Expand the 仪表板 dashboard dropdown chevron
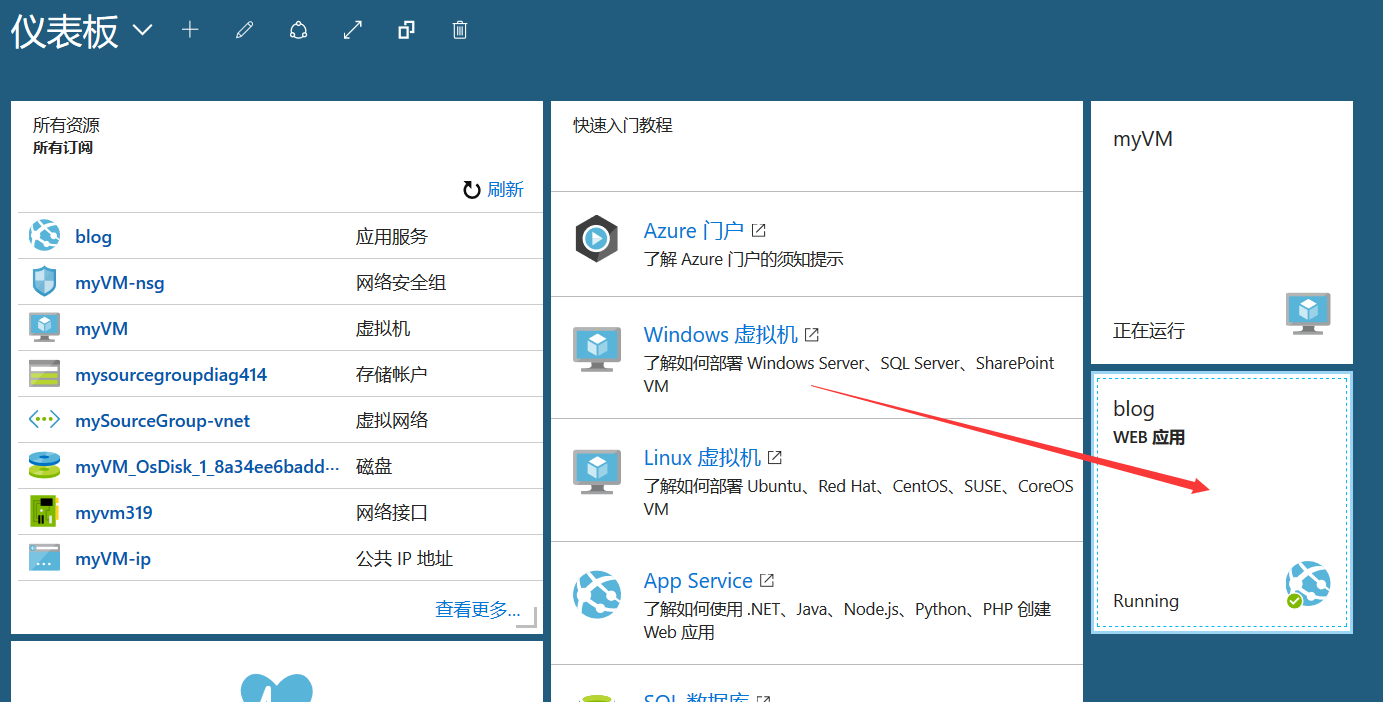Screen dimensions: 1383x702 [143, 30]
